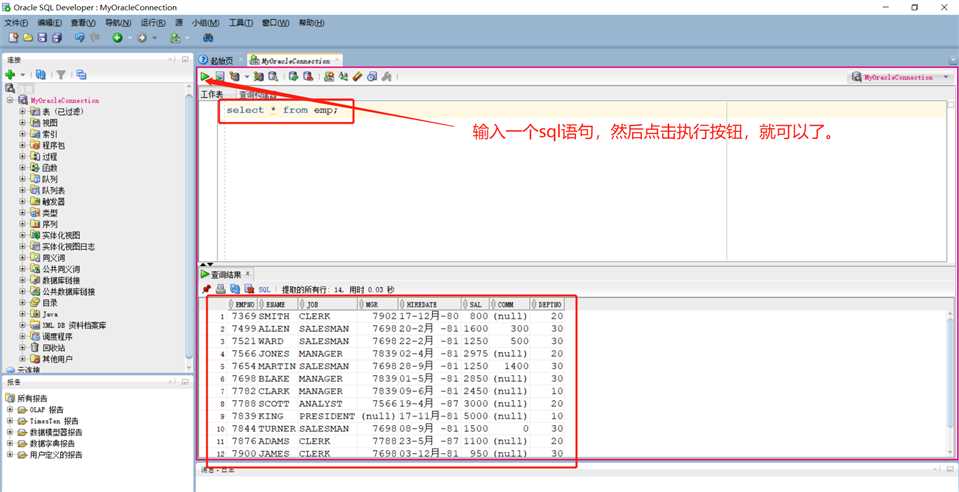This screenshot has height=492, width=959.
Task: Click the HIREDATE column header
Action: tap(431, 304)
